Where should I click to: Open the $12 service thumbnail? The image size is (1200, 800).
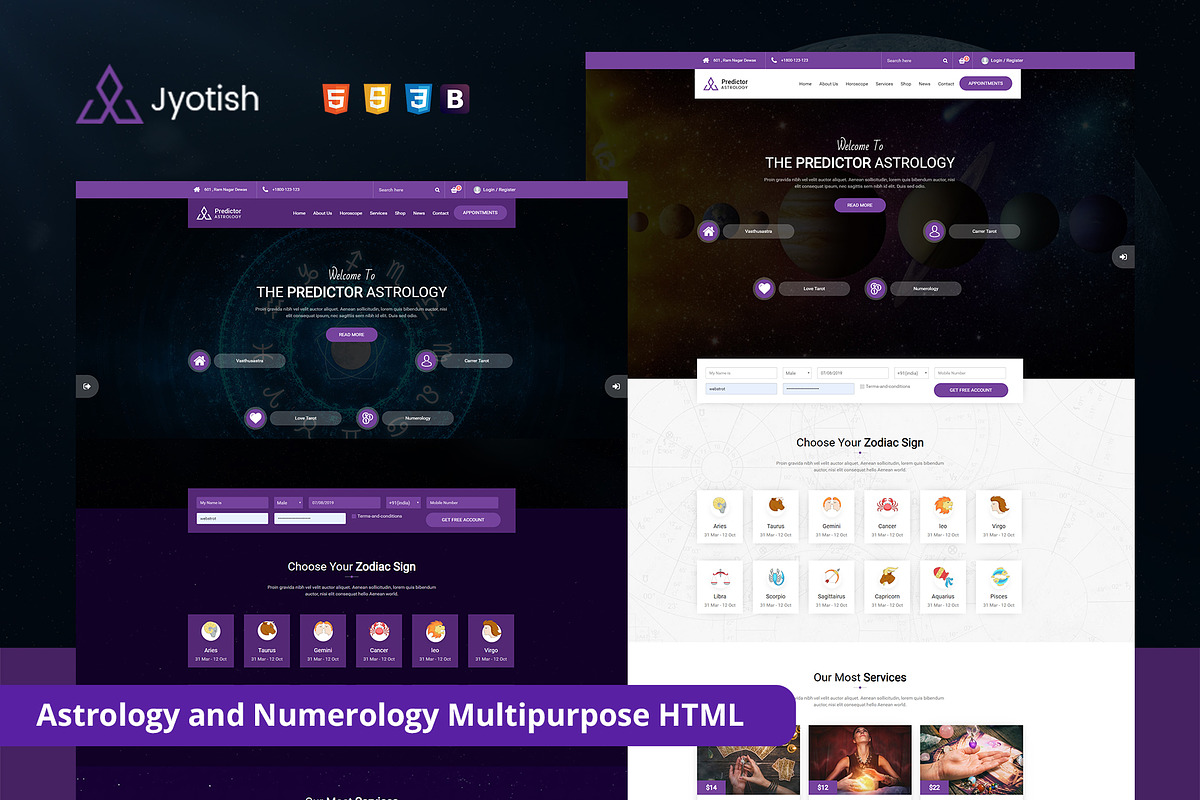pyautogui.click(x=860, y=762)
